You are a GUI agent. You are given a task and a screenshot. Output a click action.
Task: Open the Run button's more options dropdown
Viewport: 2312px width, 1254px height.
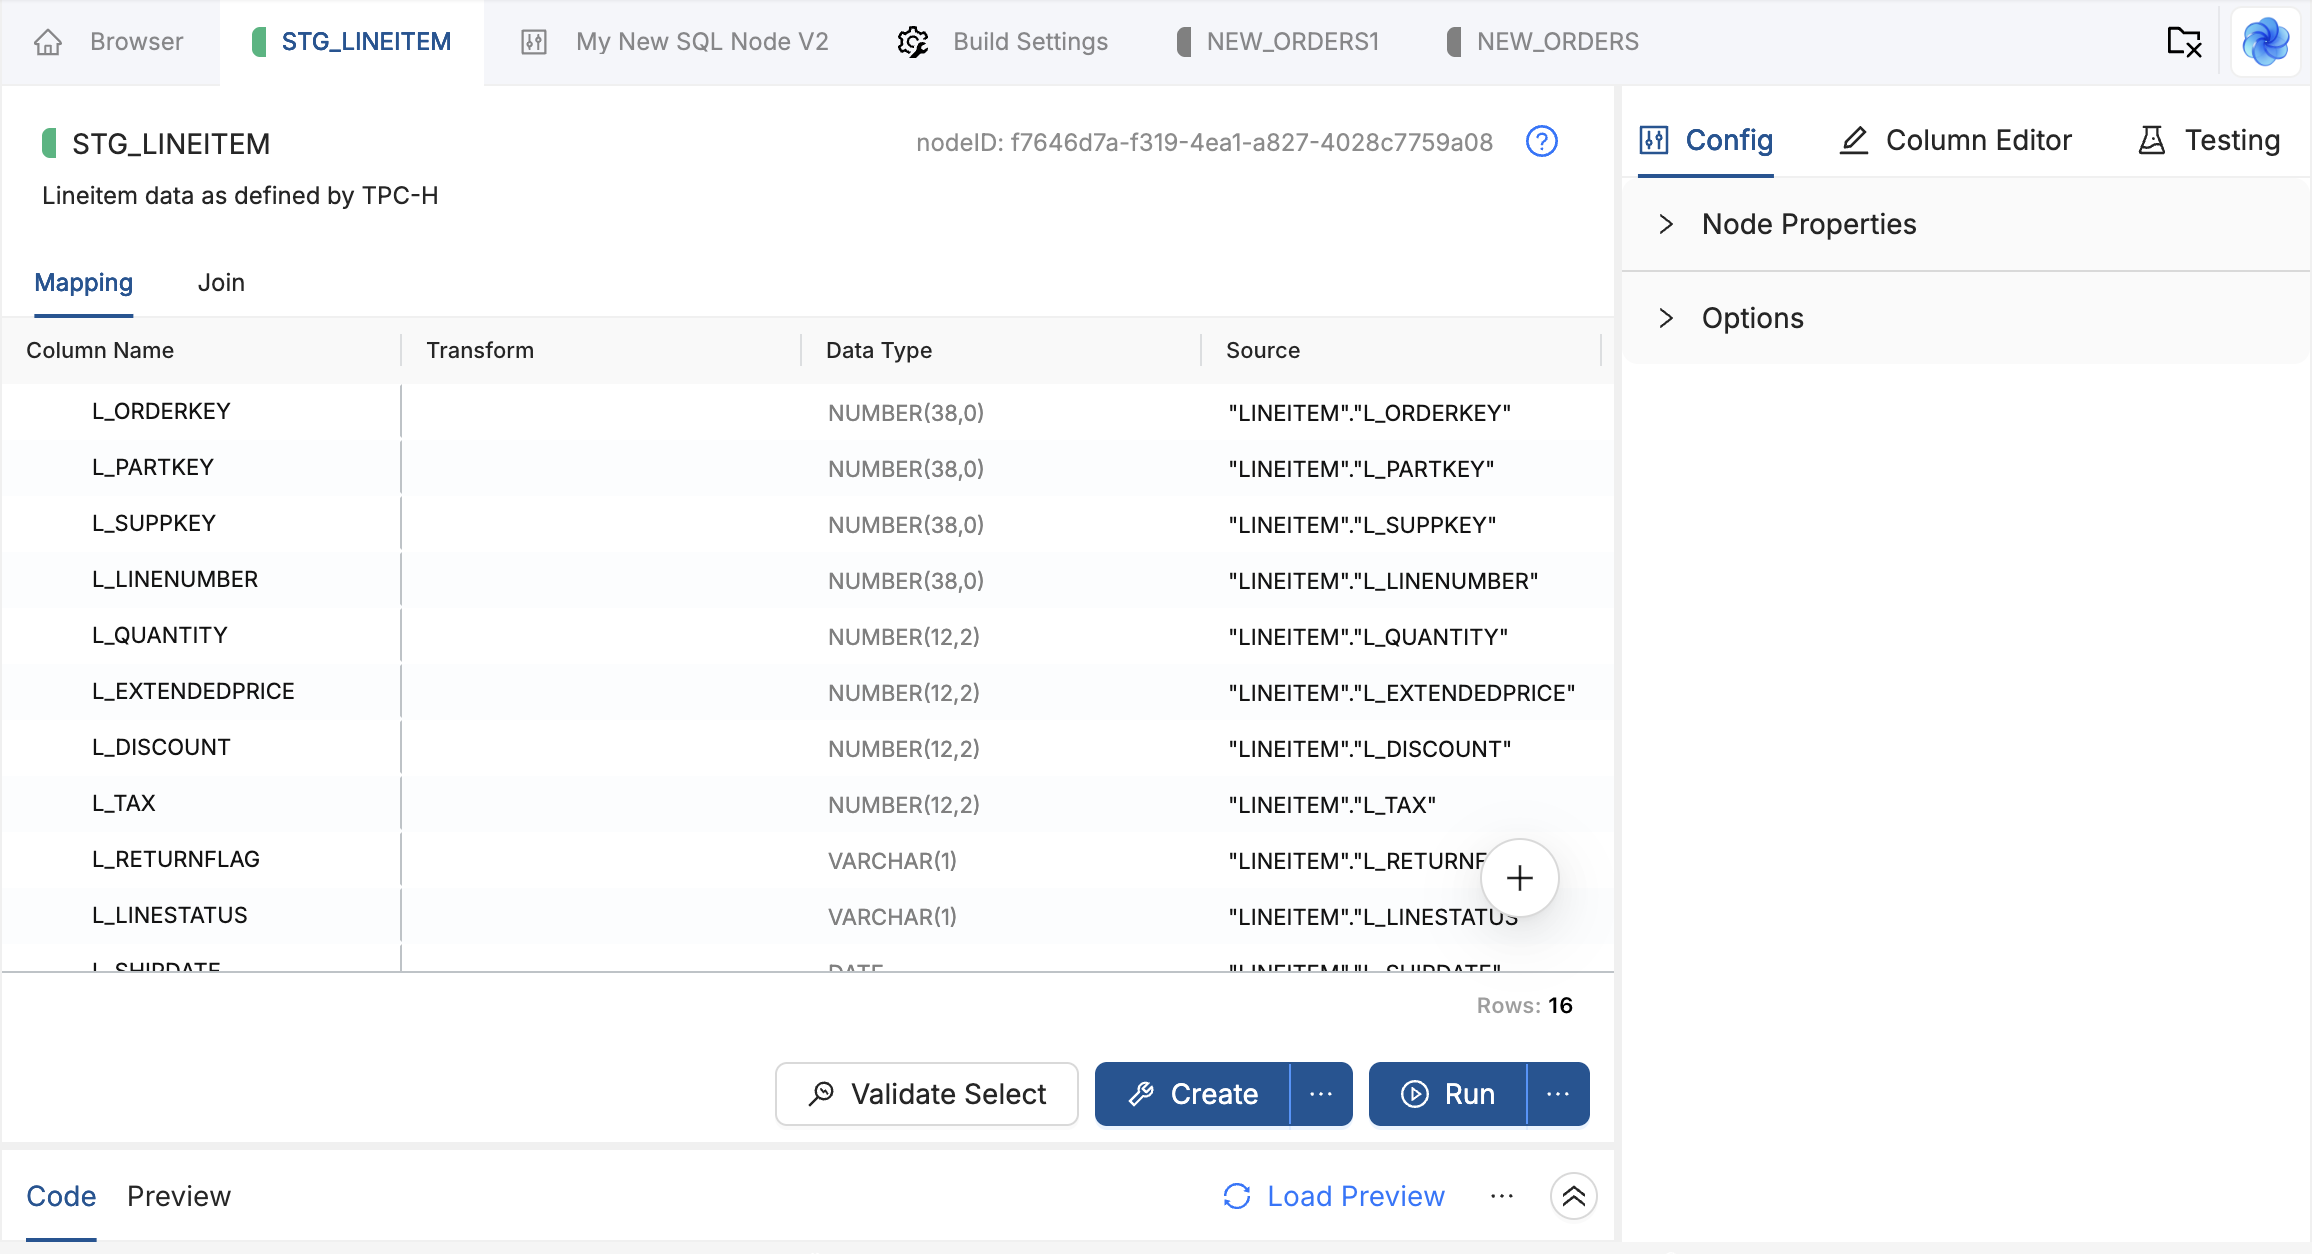point(1558,1094)
